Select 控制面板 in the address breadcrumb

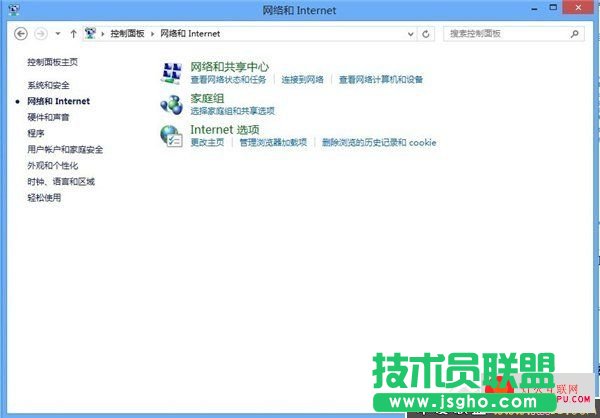click(127, 34)
